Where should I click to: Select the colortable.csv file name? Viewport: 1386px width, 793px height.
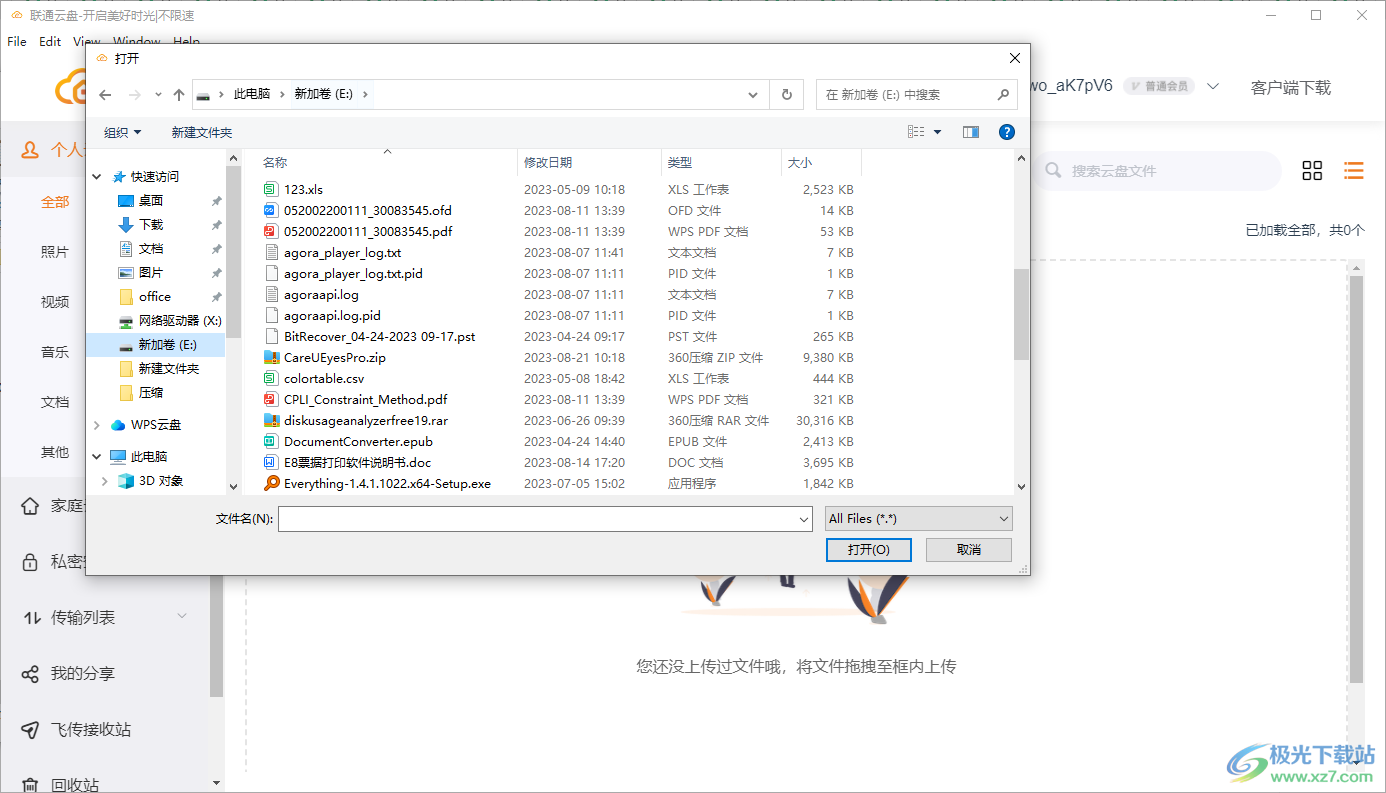[324, 378]
